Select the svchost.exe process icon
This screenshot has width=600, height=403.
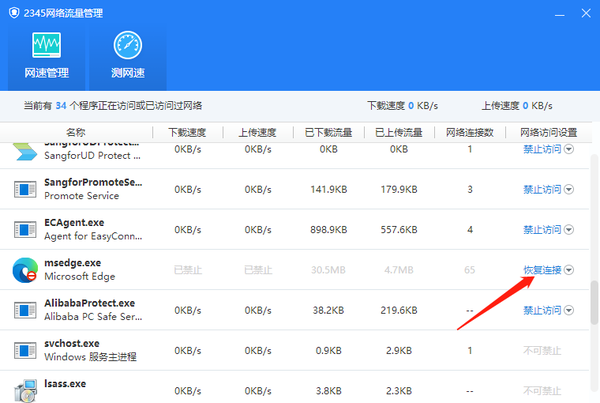(24, 350)
